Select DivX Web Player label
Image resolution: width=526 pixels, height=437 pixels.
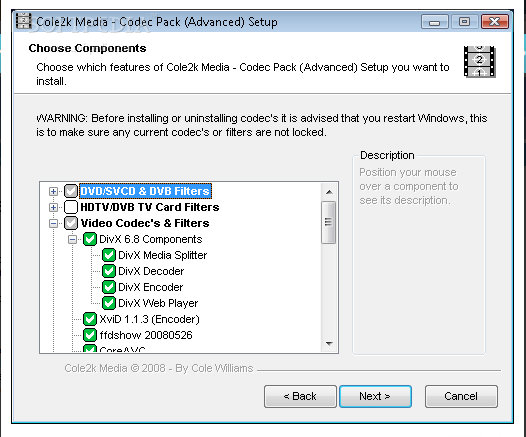(x=158, y=303)
